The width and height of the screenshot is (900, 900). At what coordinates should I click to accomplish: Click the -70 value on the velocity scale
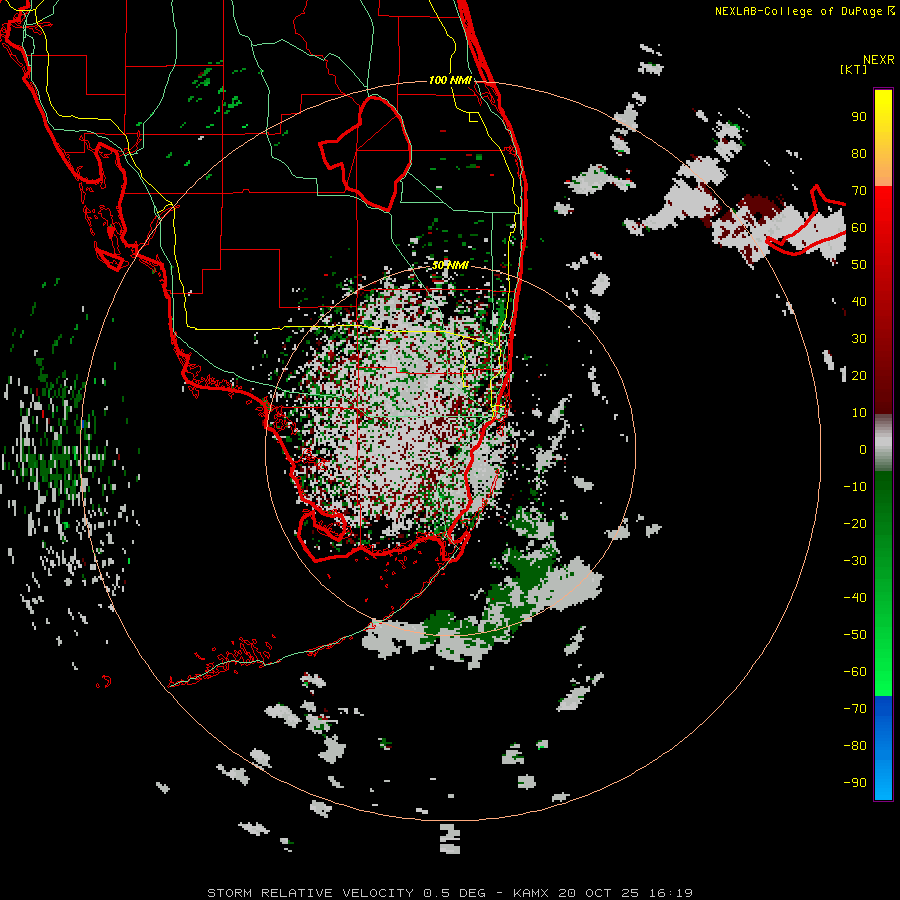pyautogui.click(x=855, y=709)
